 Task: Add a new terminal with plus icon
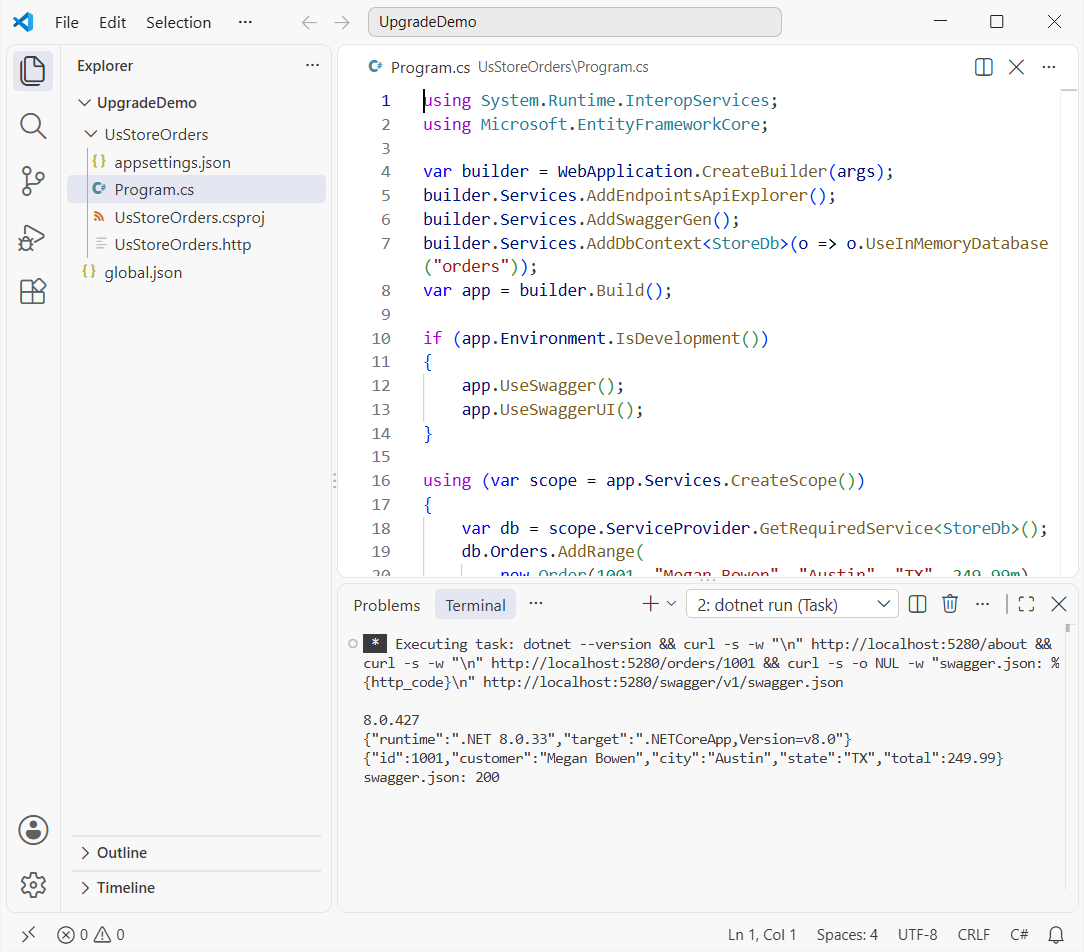[651, 604]
